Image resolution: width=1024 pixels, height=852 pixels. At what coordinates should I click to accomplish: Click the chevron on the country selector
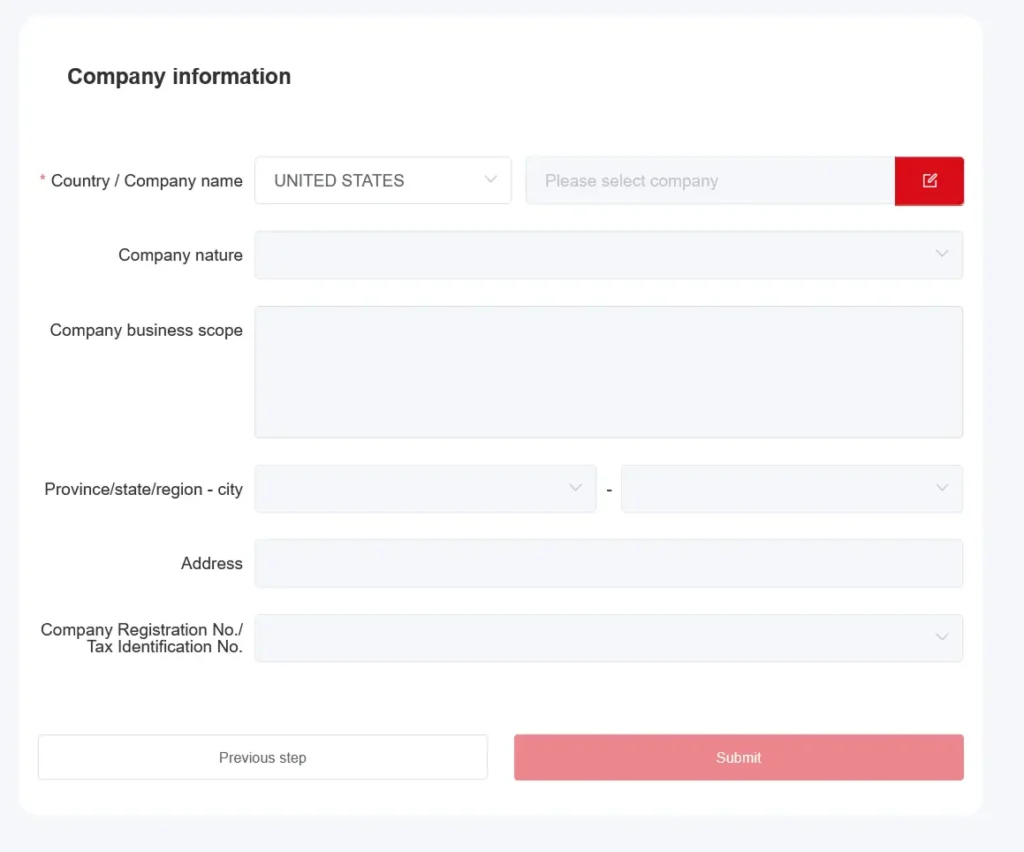490,180
